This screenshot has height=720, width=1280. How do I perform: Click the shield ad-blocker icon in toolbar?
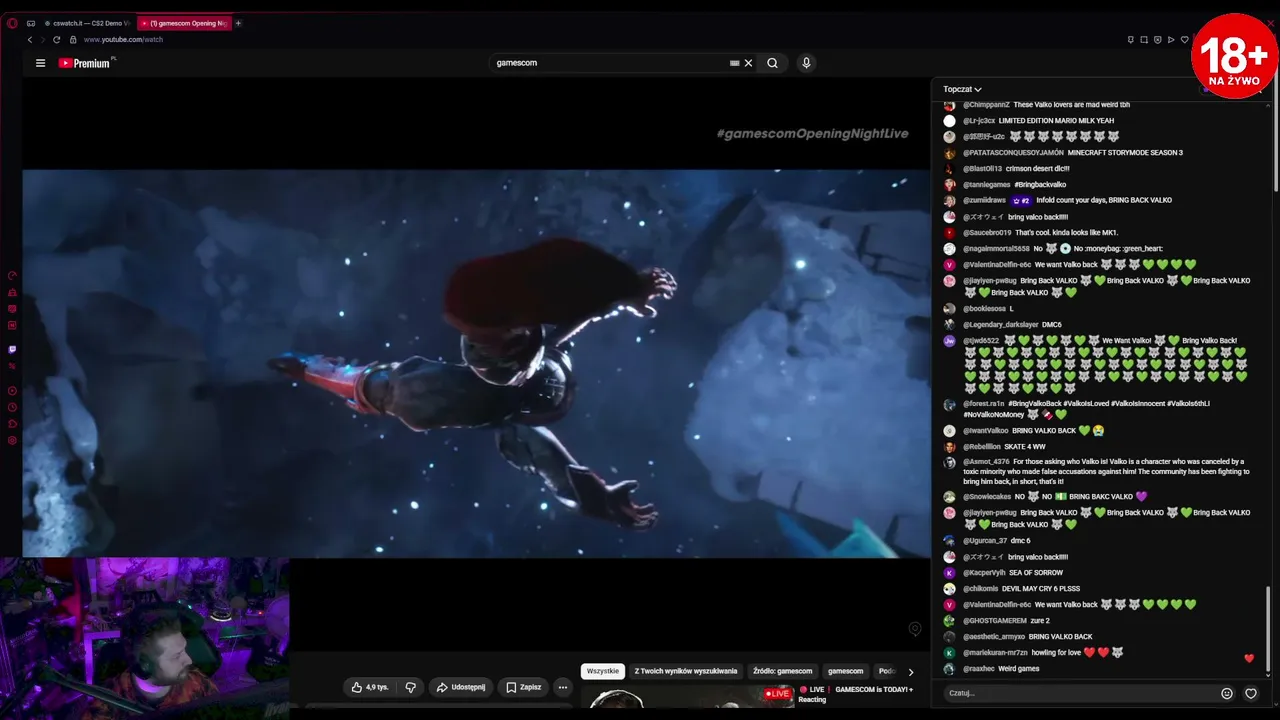click(x=1158, y=40)
